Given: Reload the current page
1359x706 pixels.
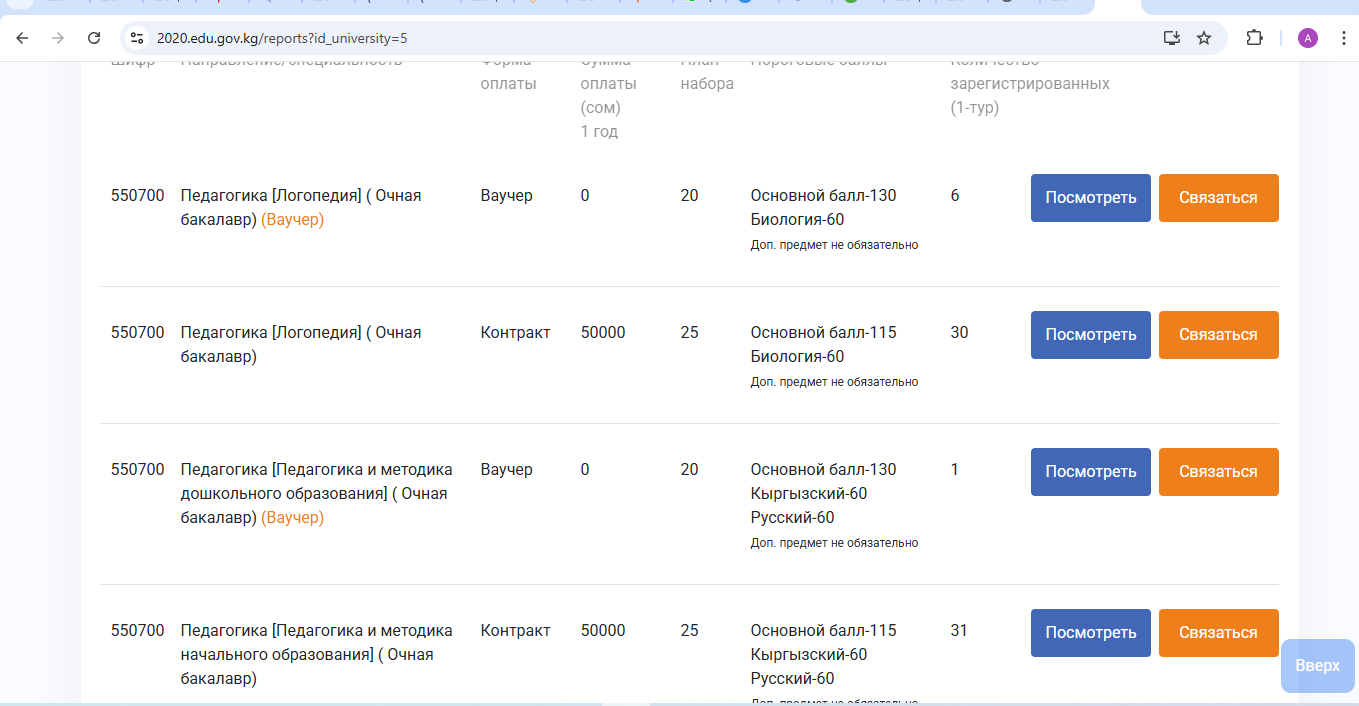Looking at the screenshot, I should (x=94, y=38).
